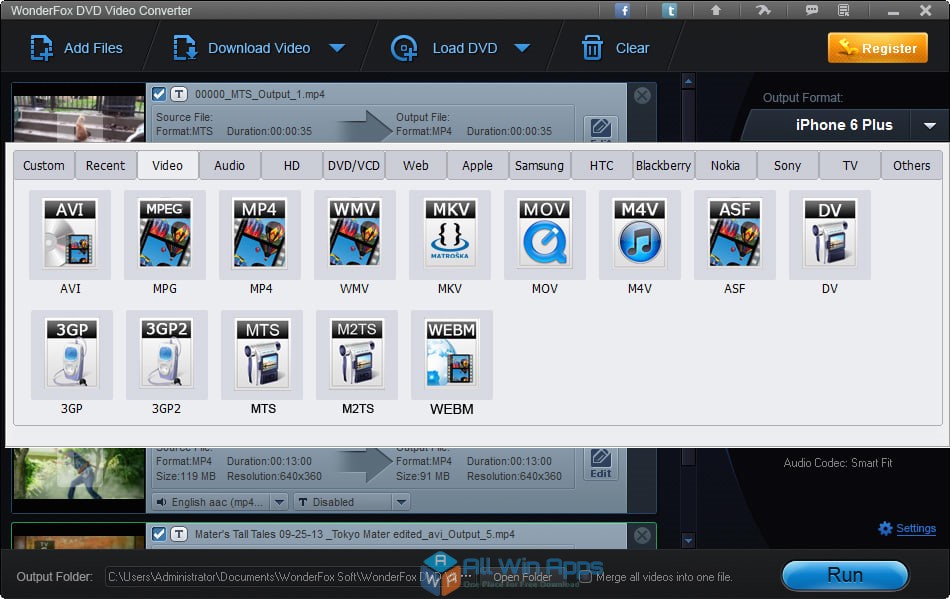This screenshot has width=950, height=599.
Task: Start conversion with the Run button
Action: click(845, 575)
